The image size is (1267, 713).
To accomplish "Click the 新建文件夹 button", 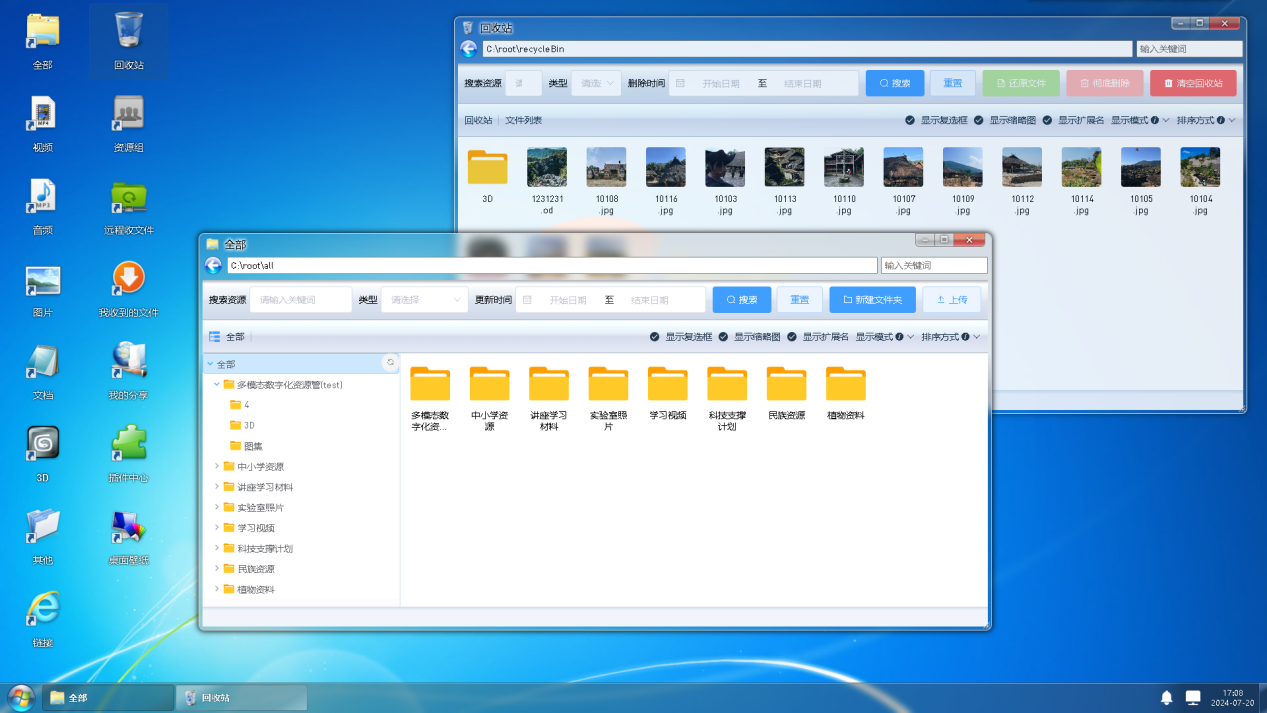I will (872, 300).
